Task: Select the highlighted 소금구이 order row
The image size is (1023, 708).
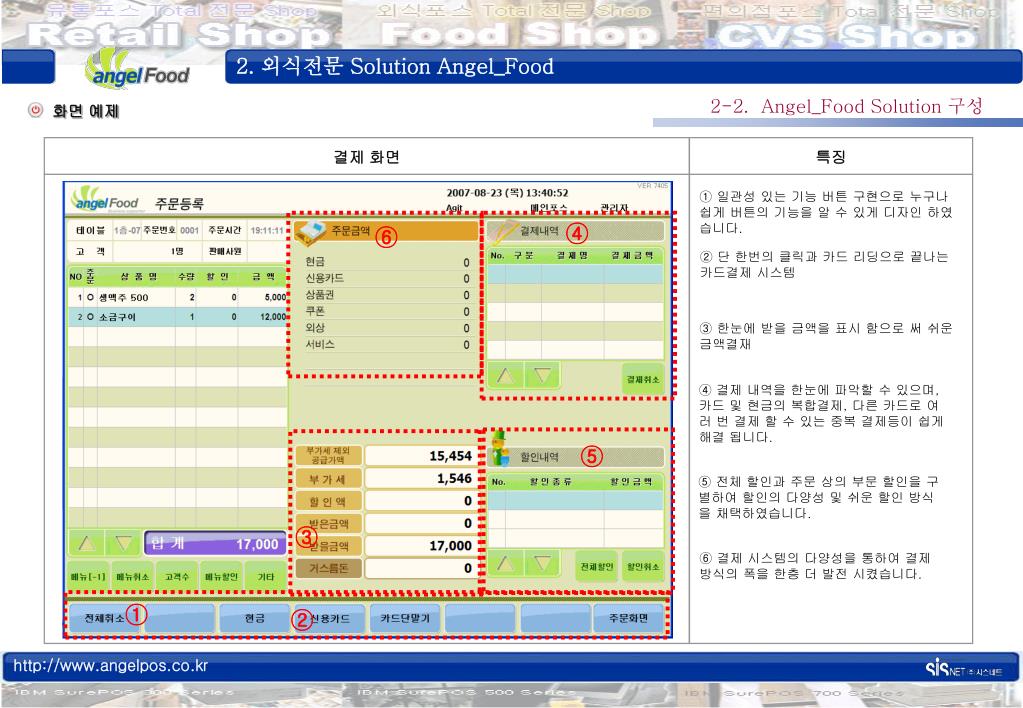Action: (177, 316)
